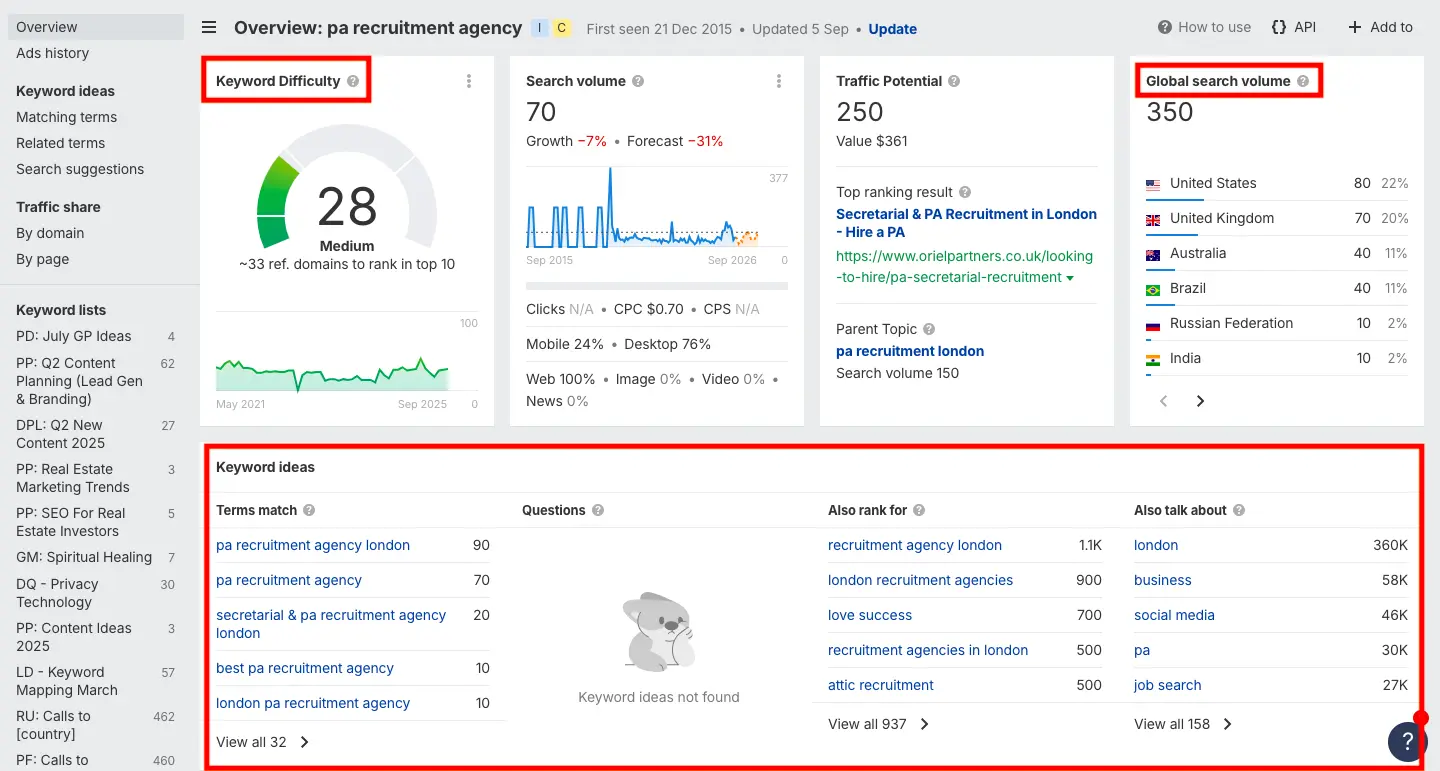Click the Update link
Screen dimensions: 1440x771
(892, 29)
